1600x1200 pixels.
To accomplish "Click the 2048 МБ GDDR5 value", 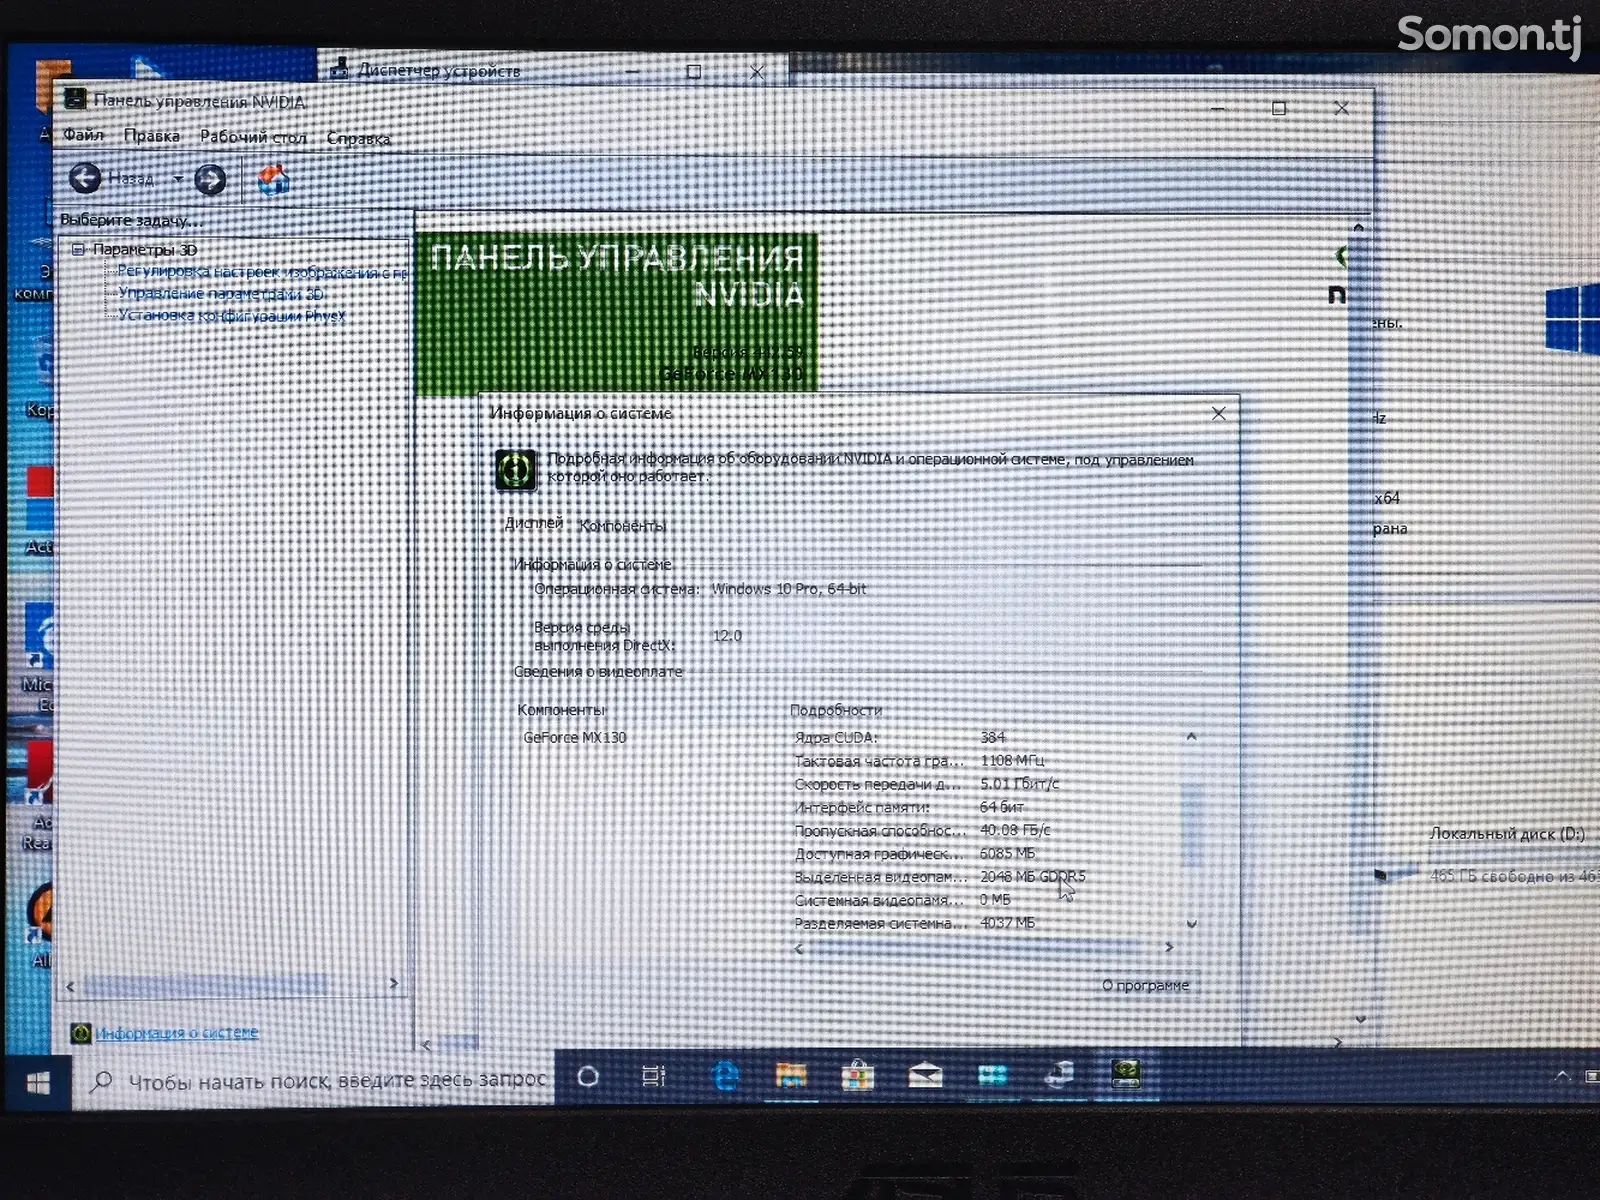I will click(1032, 876).
